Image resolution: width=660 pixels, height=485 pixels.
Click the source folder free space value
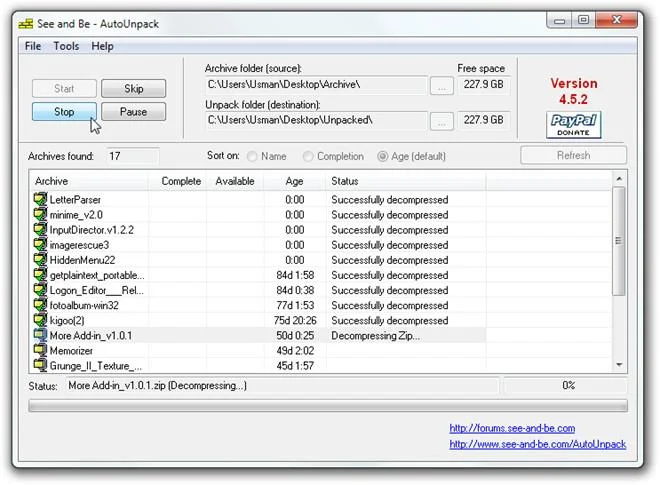[x=483, y=85]
